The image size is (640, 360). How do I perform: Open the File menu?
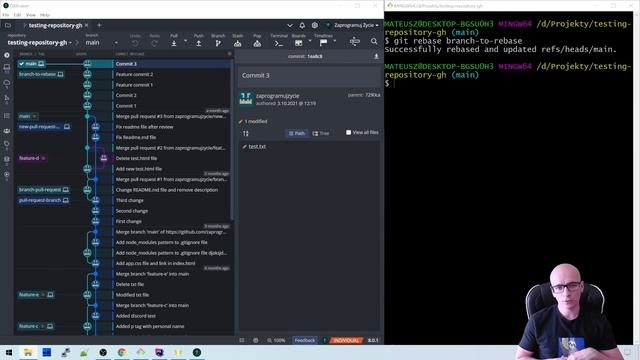click(6, 15)
